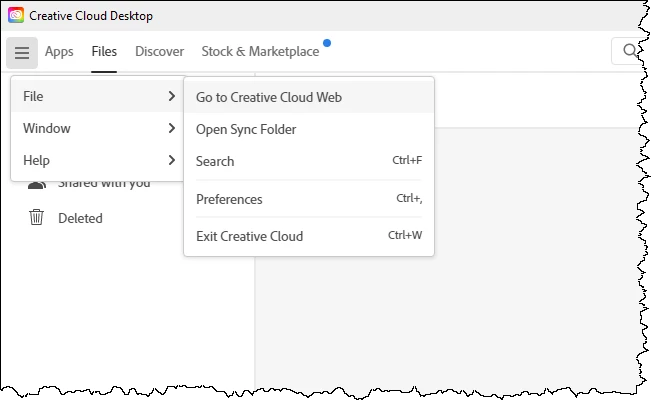This screenshot has width=653, height=402.
Task: Expand the File submenu arrow
Action: pyautogui.click(x=172, y=96)
